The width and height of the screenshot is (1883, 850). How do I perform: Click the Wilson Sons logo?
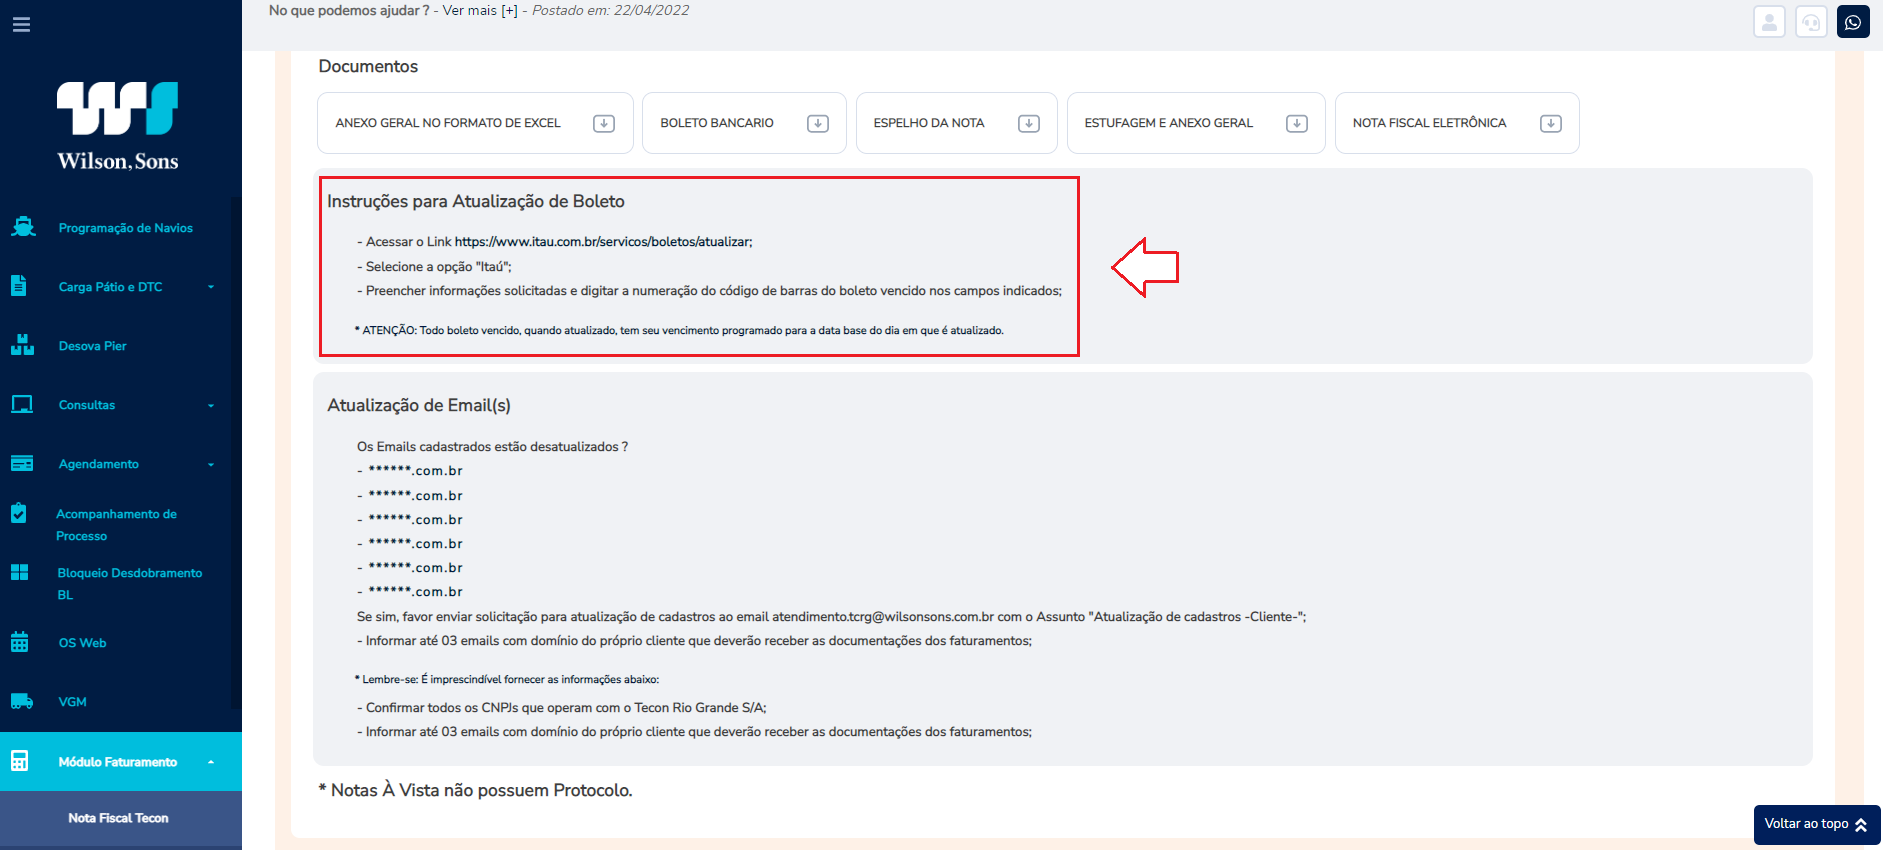click(x=118, y=126)
